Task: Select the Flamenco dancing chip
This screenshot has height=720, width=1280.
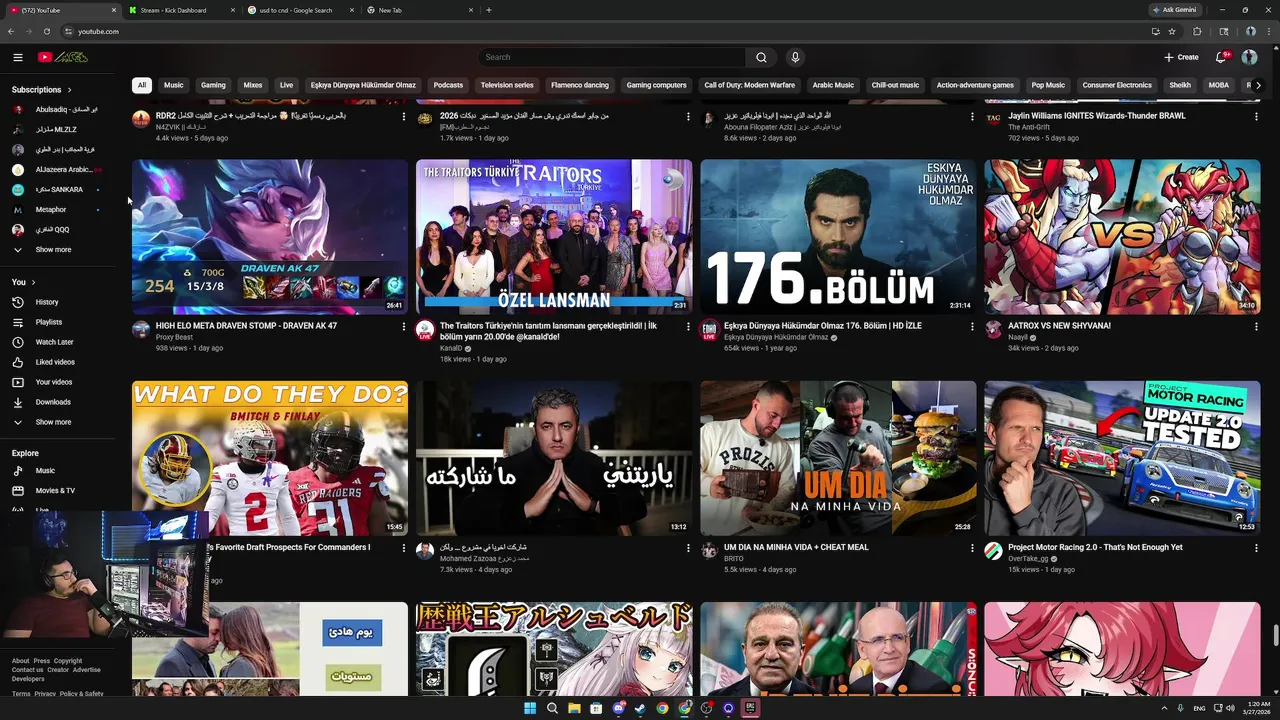Action: coord(580,85)
